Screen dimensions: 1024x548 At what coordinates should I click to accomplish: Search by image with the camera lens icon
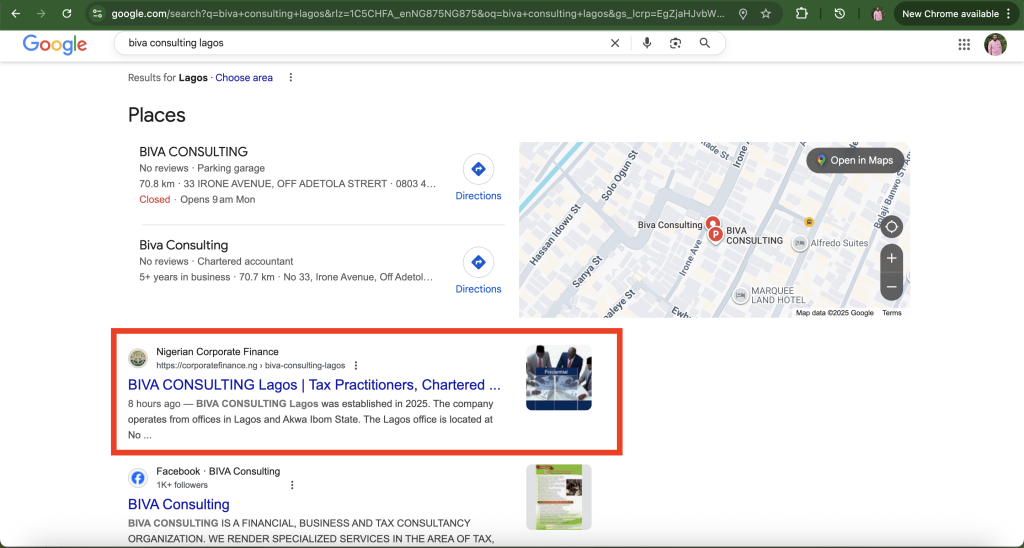tap(675, 43)
